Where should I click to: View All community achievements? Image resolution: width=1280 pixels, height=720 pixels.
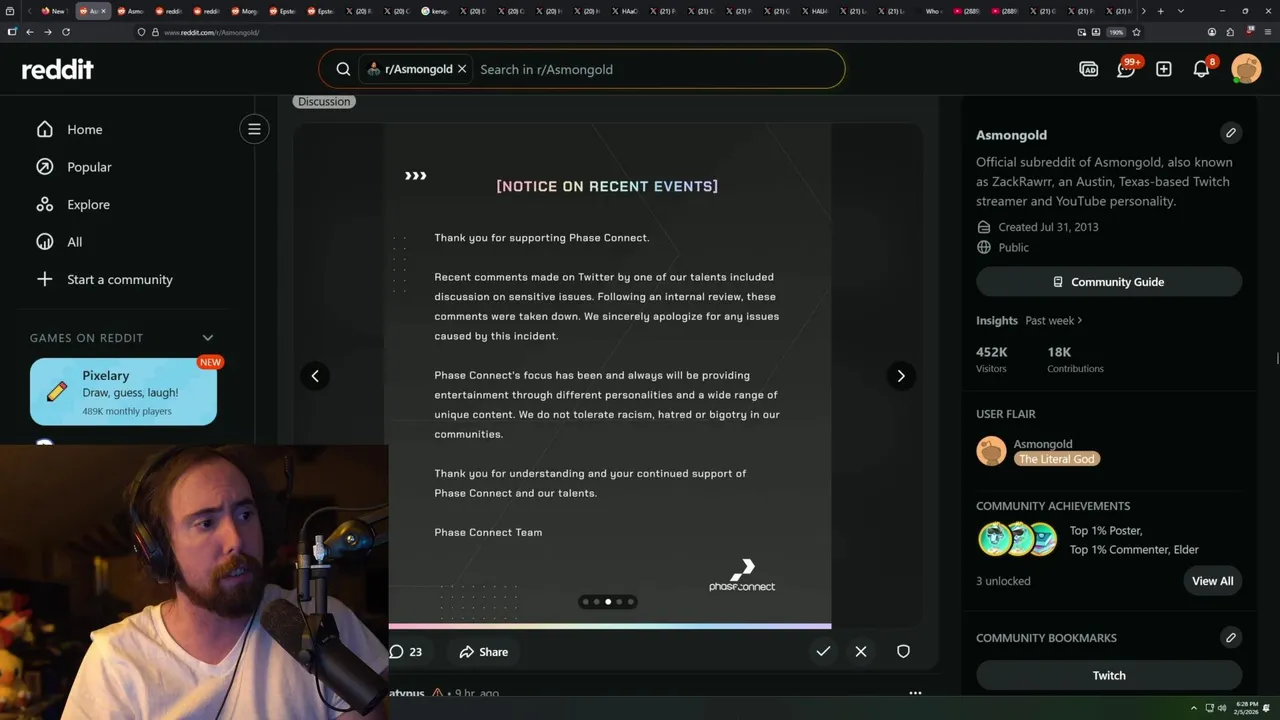tap(1212, 581)
